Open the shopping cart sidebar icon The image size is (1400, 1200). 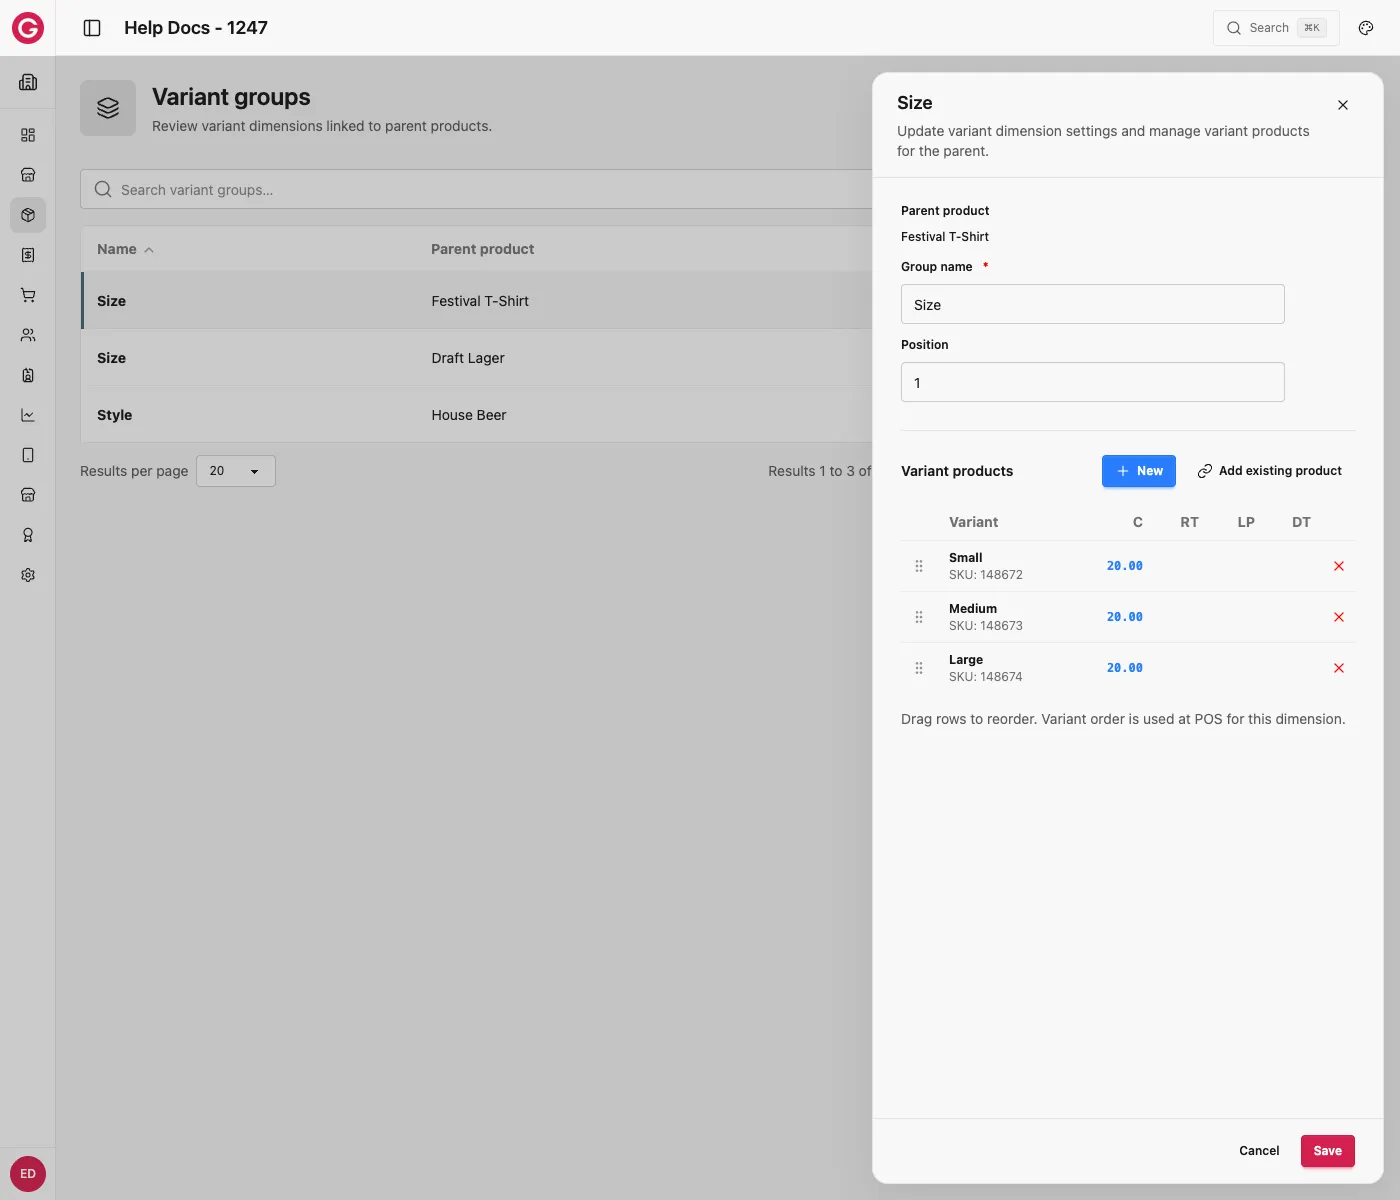[x=28, y=295]
